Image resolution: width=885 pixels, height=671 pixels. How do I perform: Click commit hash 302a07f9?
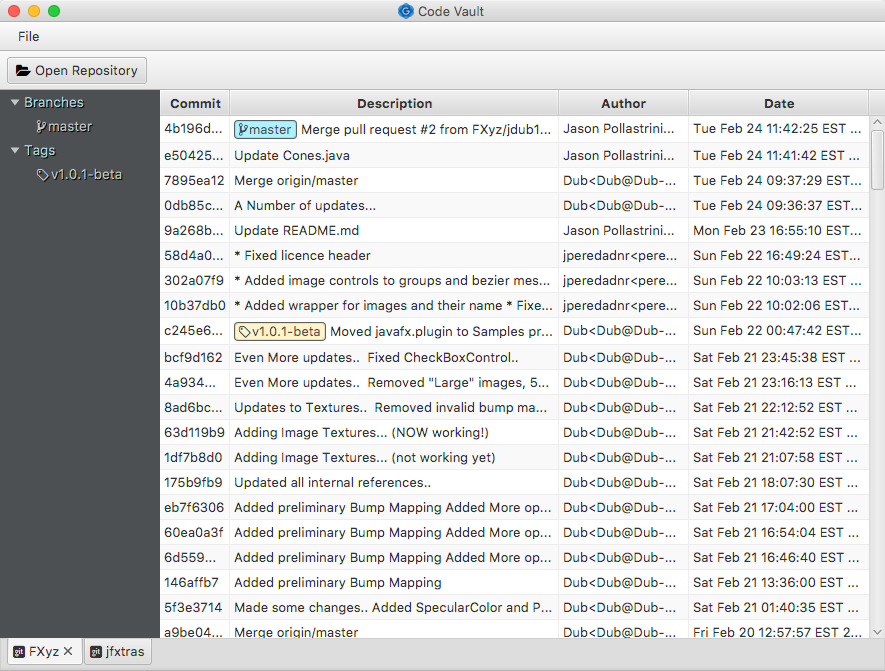point(194,280)
